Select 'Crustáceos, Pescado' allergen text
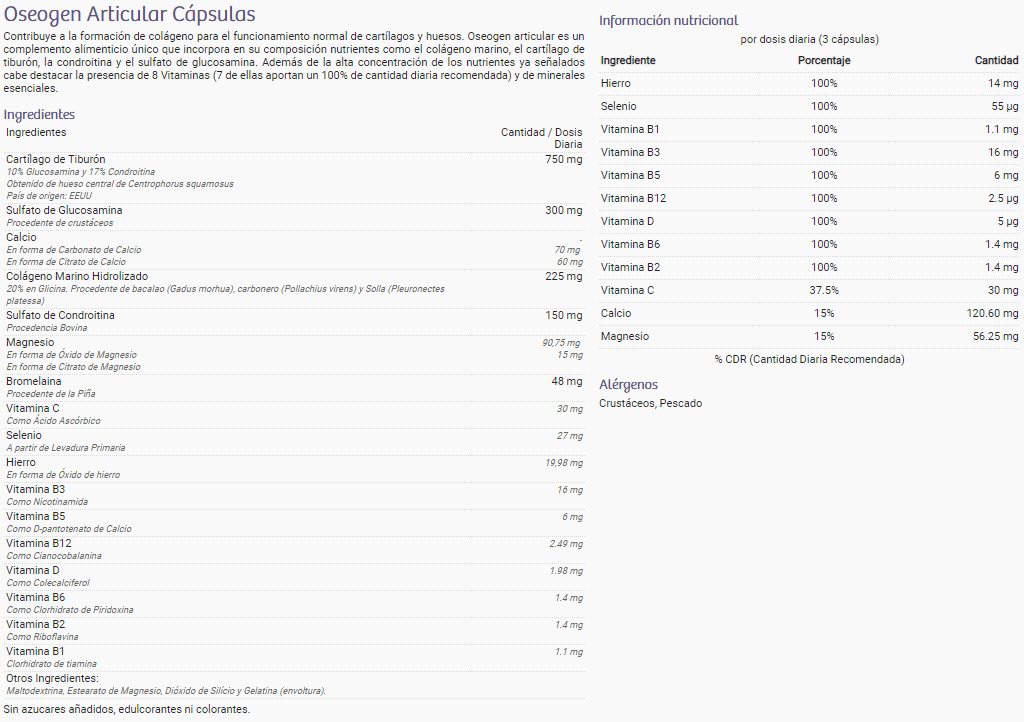 coord(650,403)
